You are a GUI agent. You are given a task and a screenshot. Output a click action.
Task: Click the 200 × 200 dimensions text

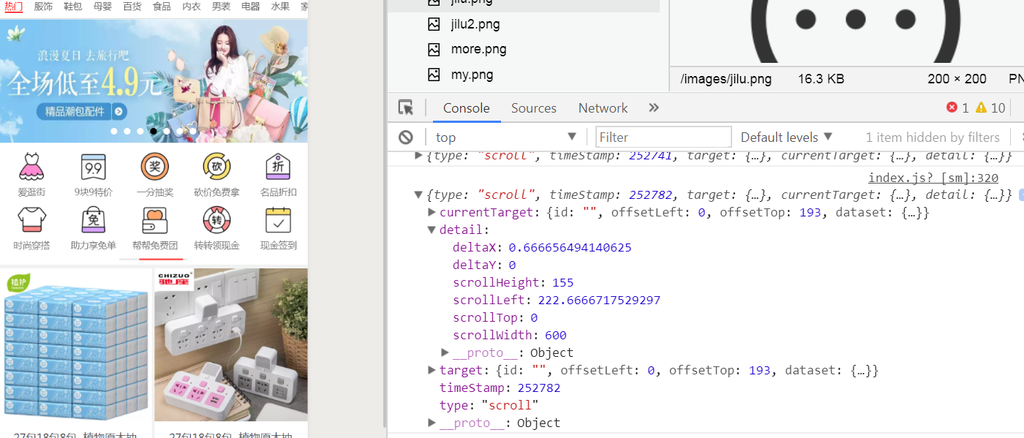(957, 79)
